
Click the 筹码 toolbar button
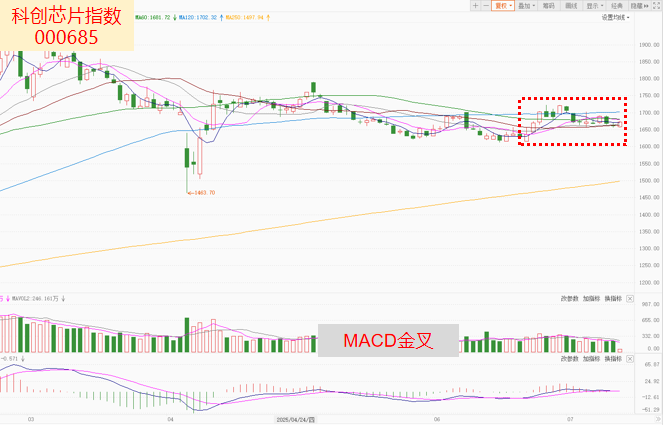tap(549, 6)
